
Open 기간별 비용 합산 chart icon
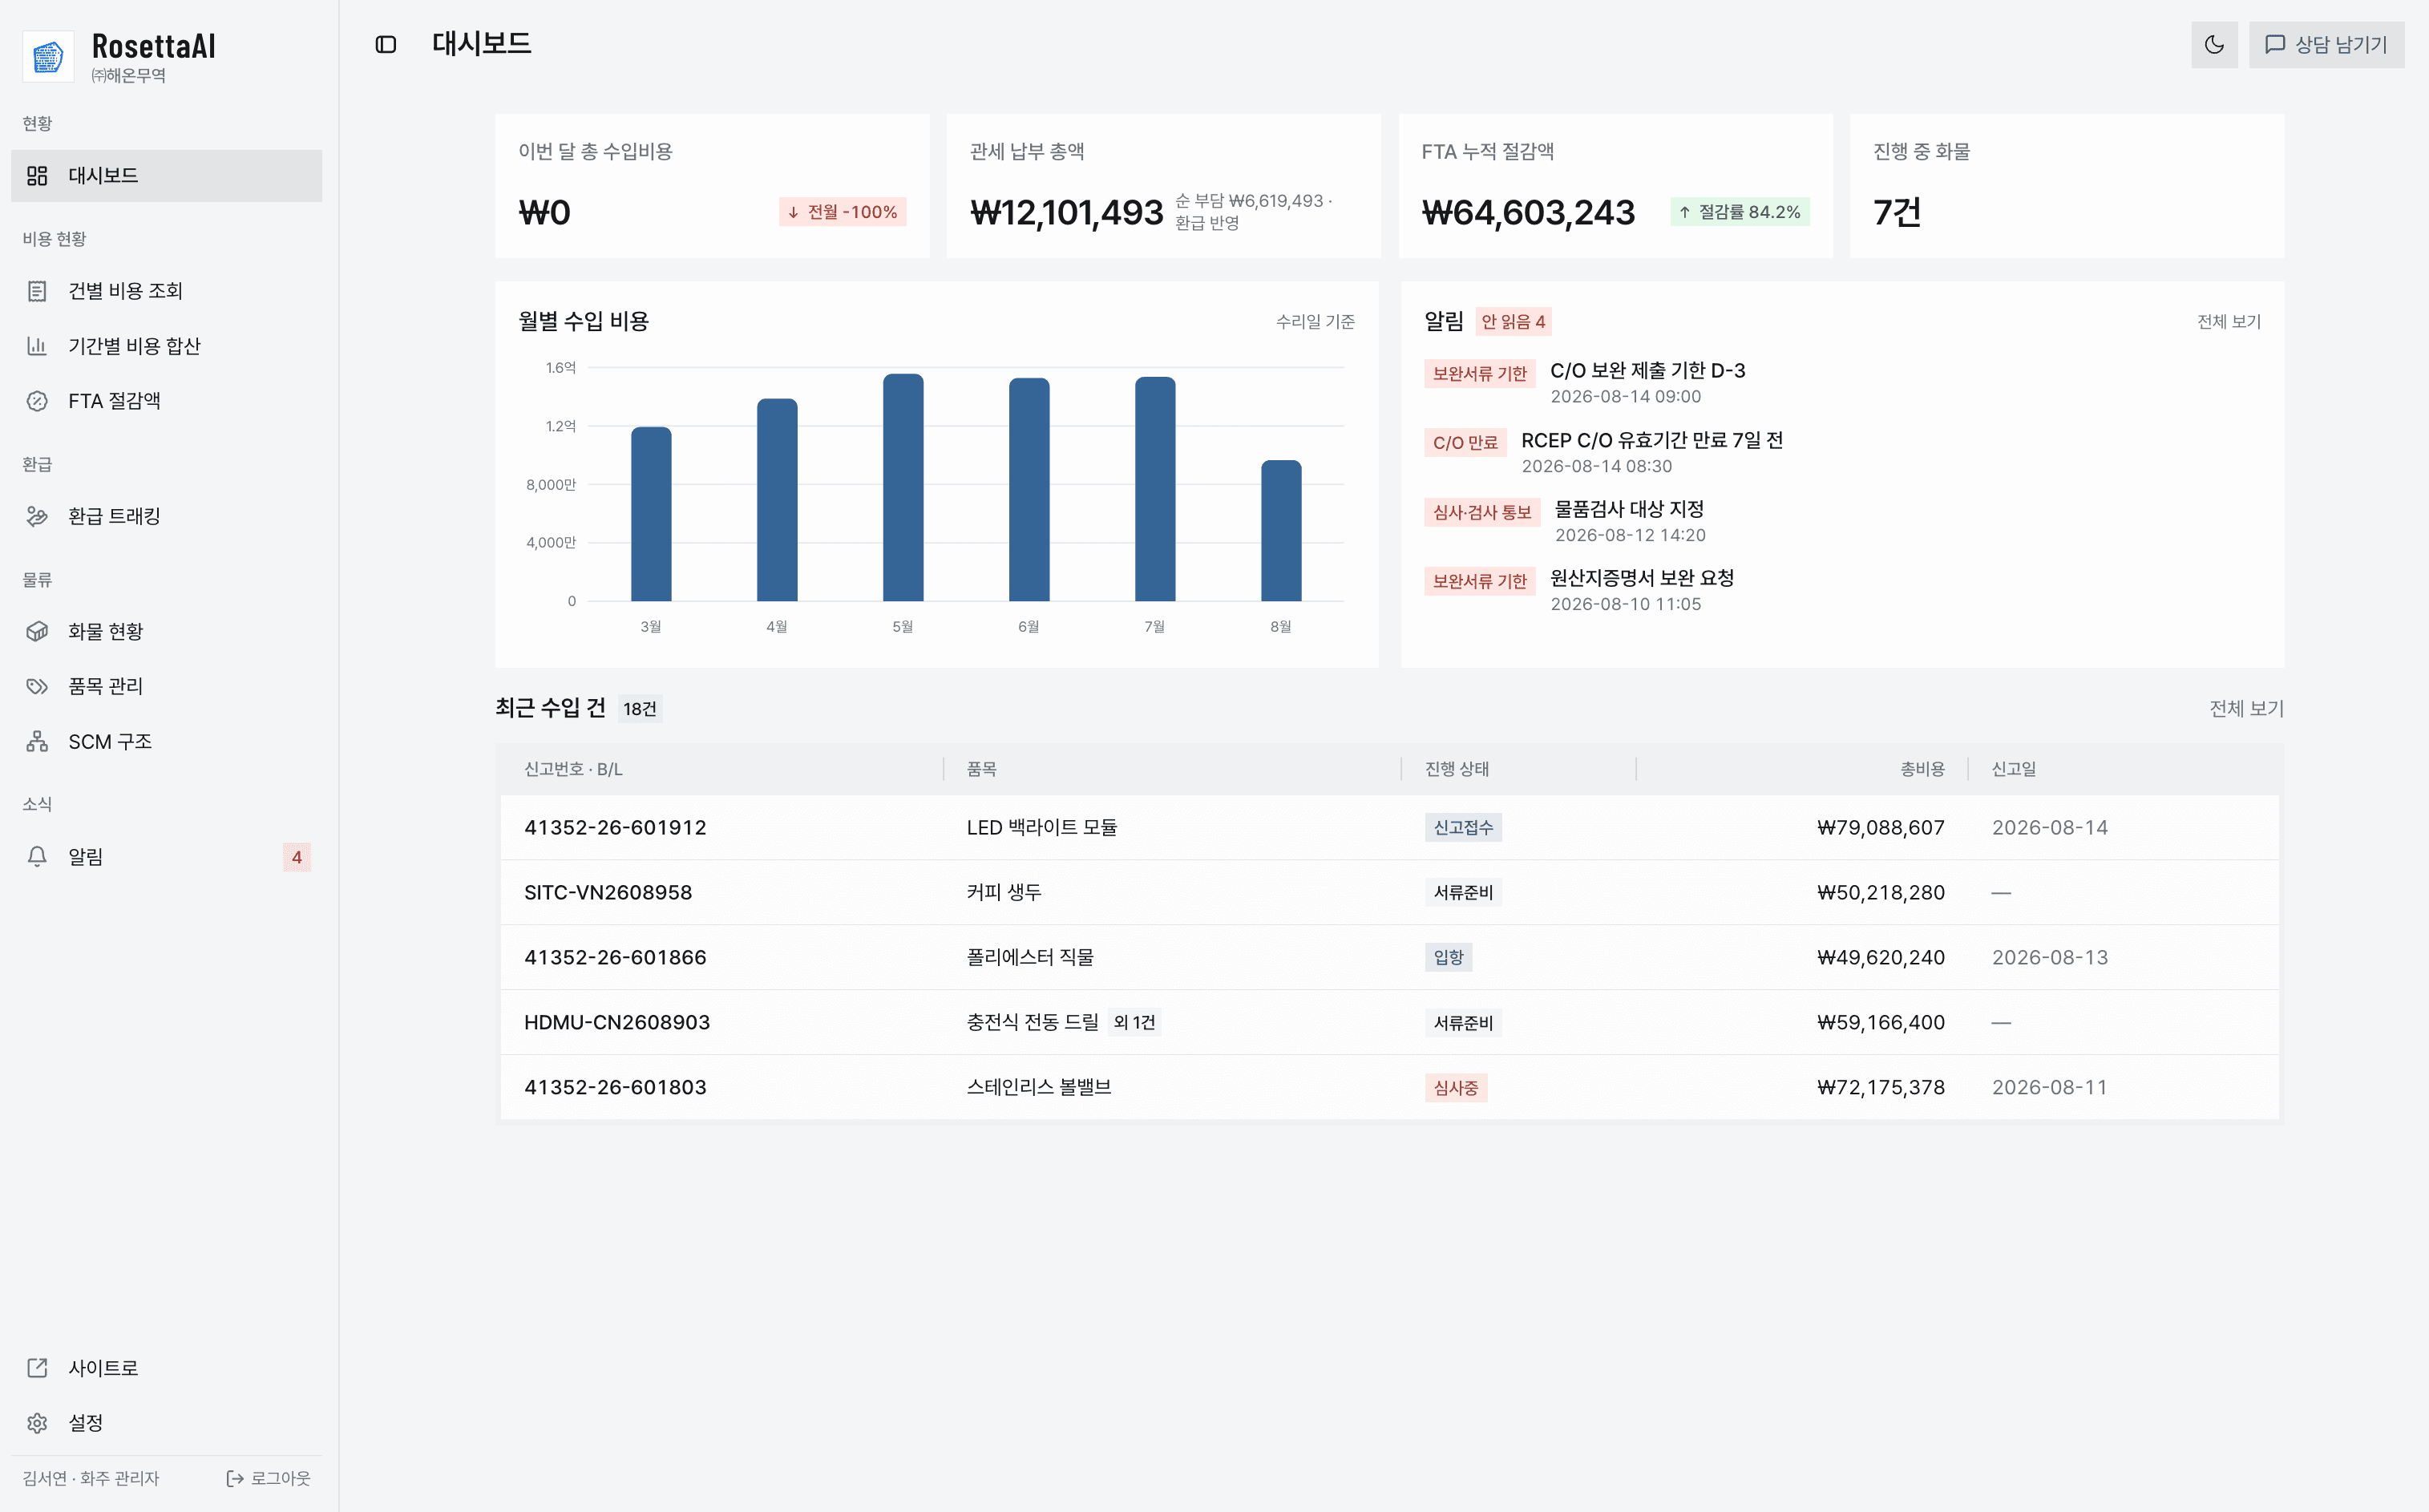(x=37, y=346)
